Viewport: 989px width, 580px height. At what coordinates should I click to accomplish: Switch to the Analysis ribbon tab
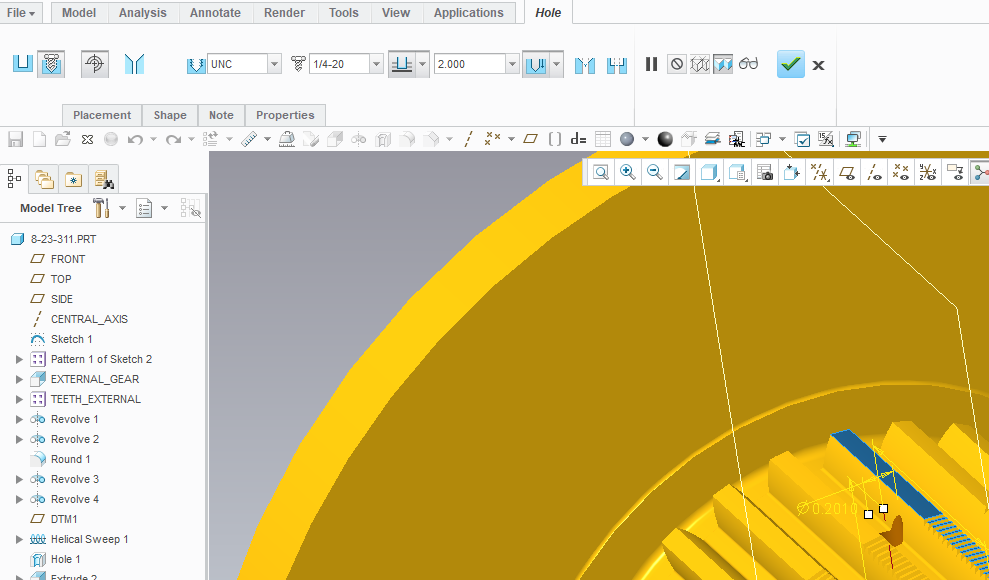point(143,13)
